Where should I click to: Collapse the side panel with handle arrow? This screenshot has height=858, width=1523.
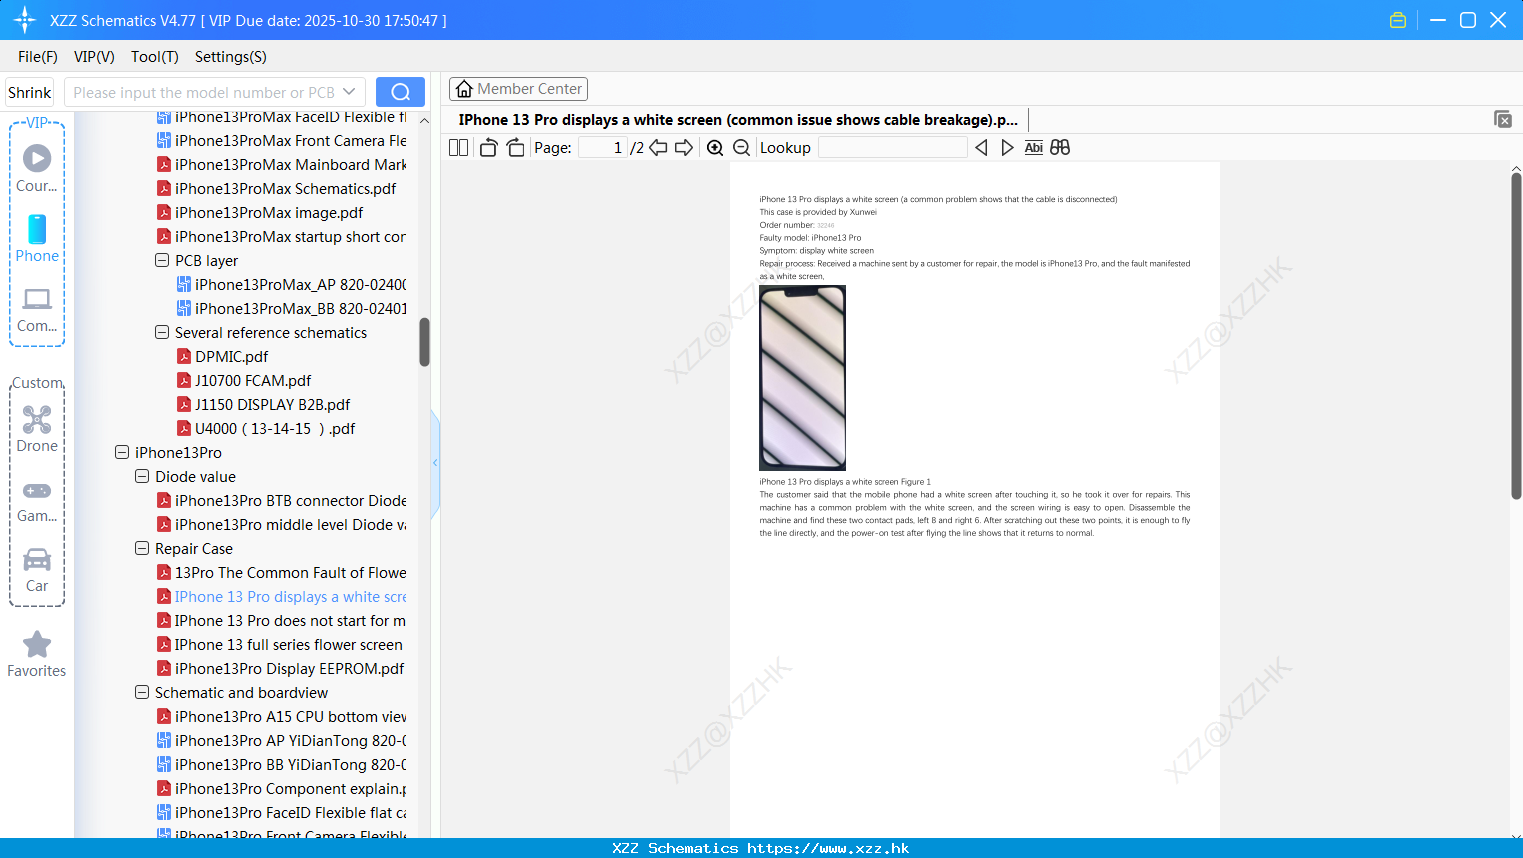(x=435, y=462)
